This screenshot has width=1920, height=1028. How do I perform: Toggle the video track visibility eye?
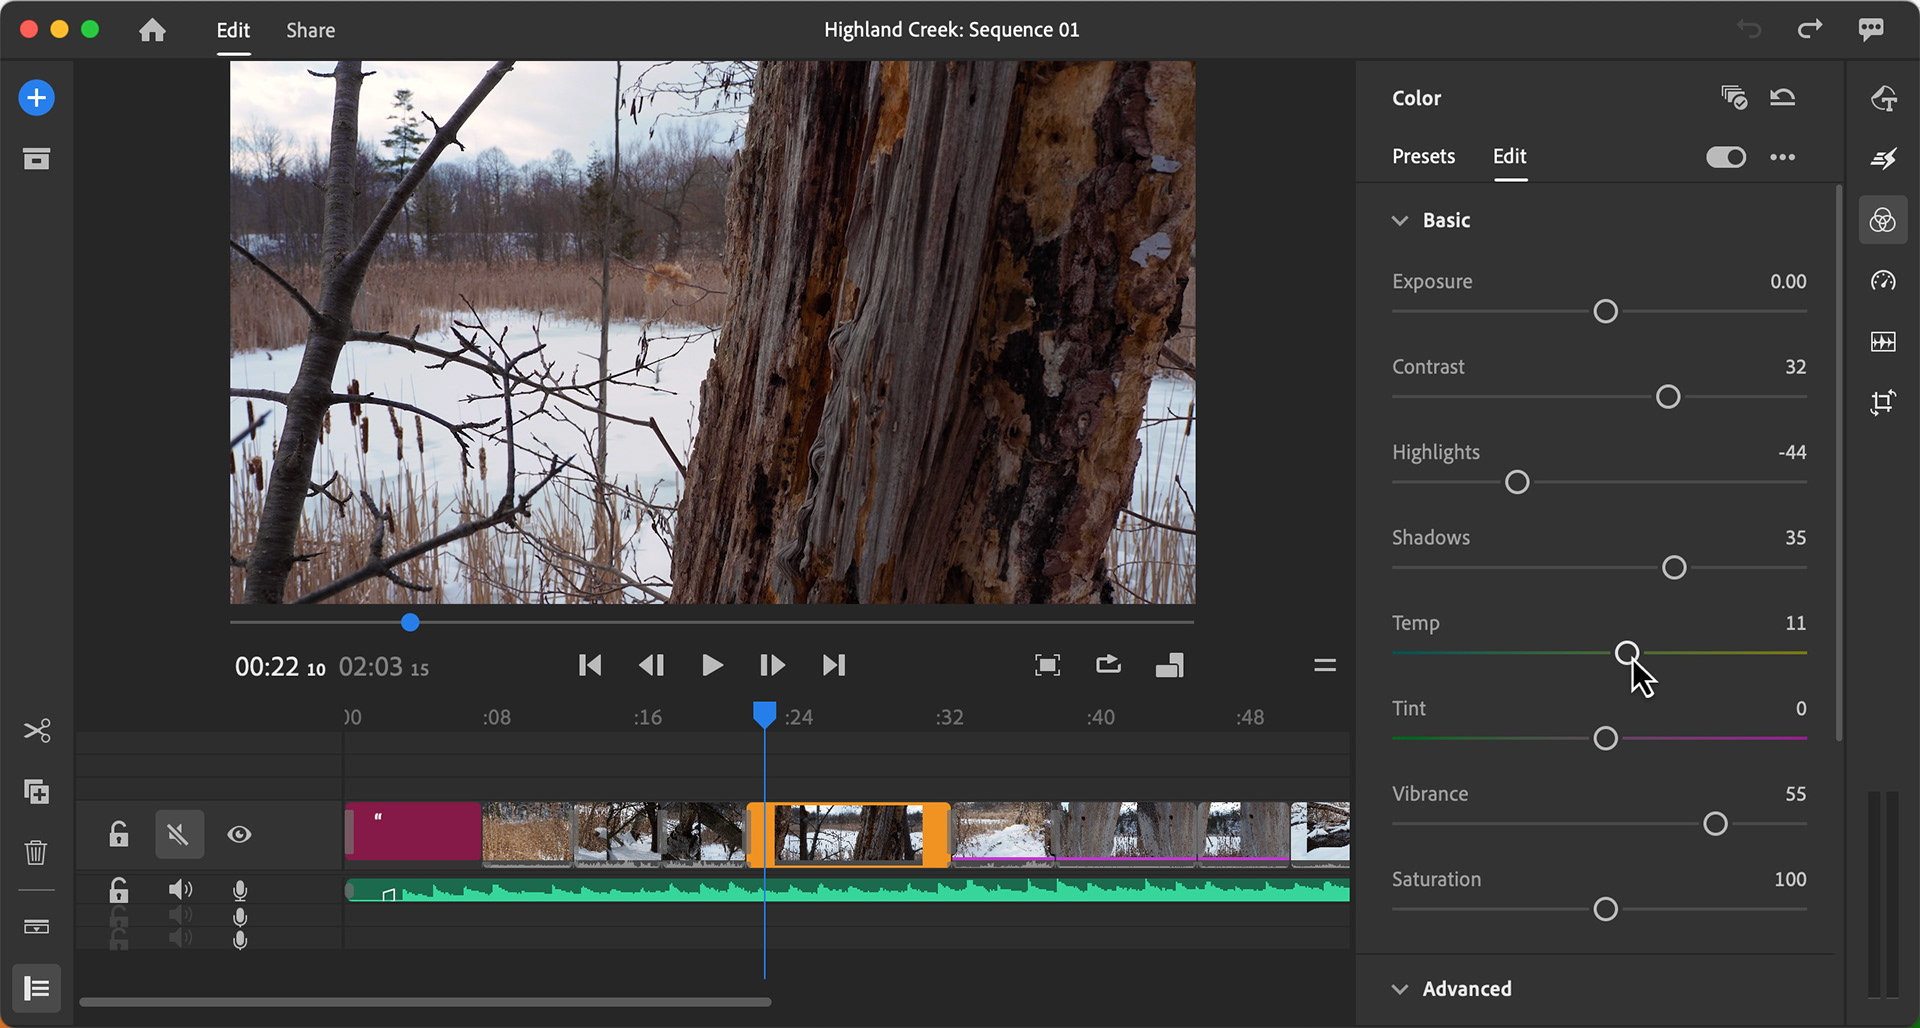pyautogui.click(x=239, y=834)
